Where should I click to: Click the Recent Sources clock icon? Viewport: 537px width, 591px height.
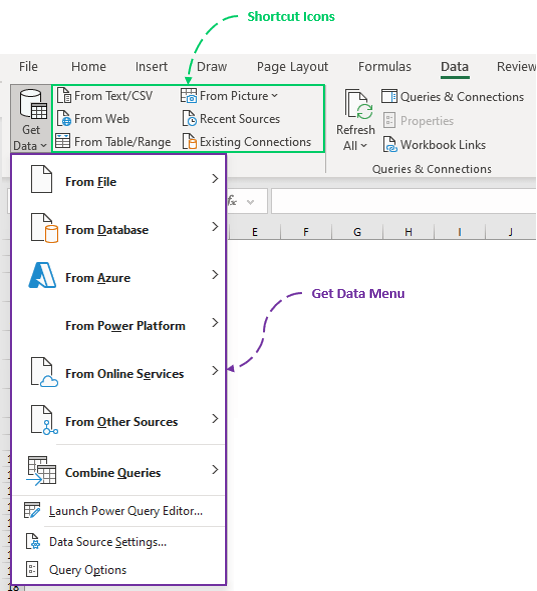[x=190, y=118]
